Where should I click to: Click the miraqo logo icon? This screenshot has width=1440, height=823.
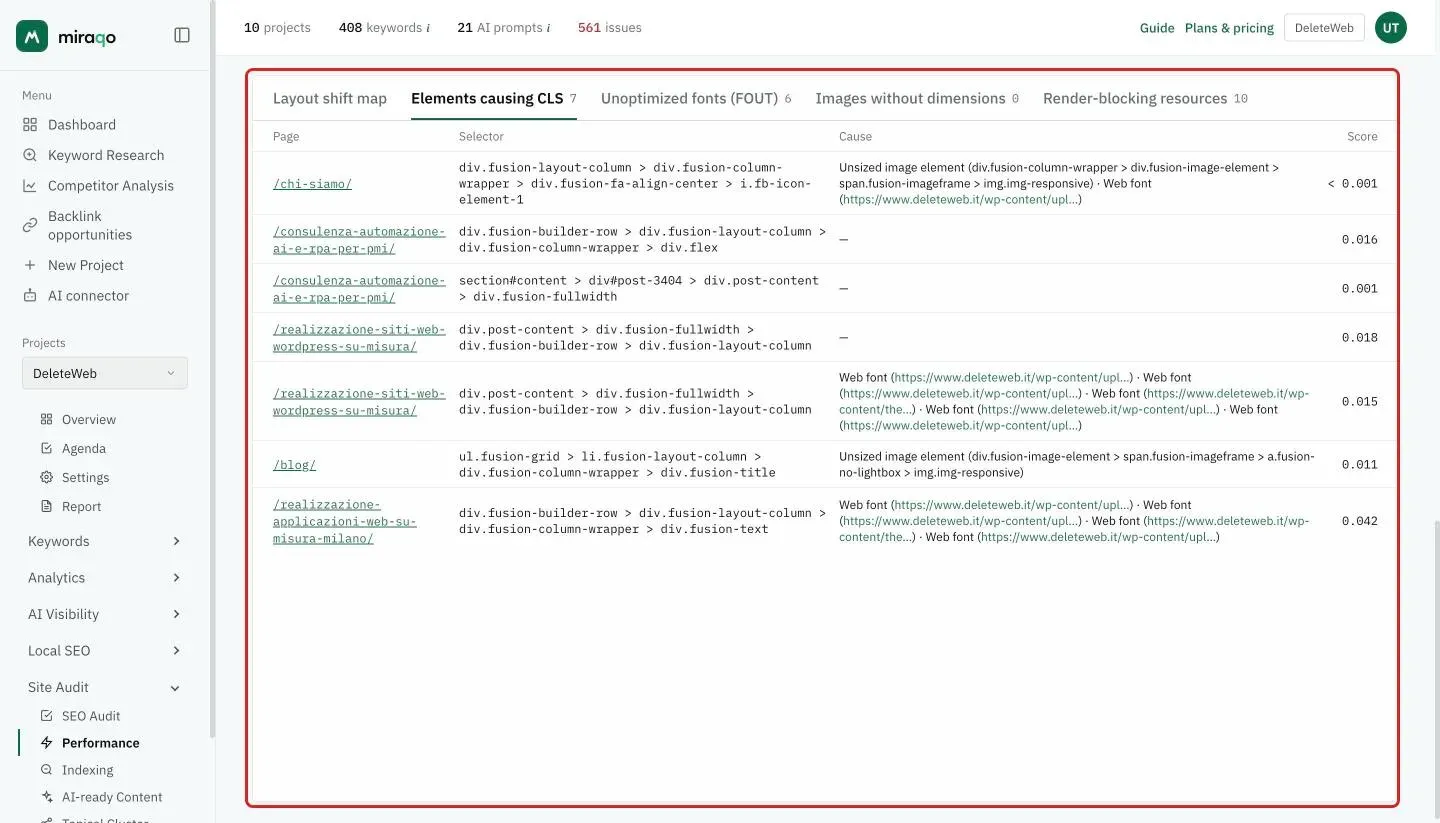coord(32,36)
